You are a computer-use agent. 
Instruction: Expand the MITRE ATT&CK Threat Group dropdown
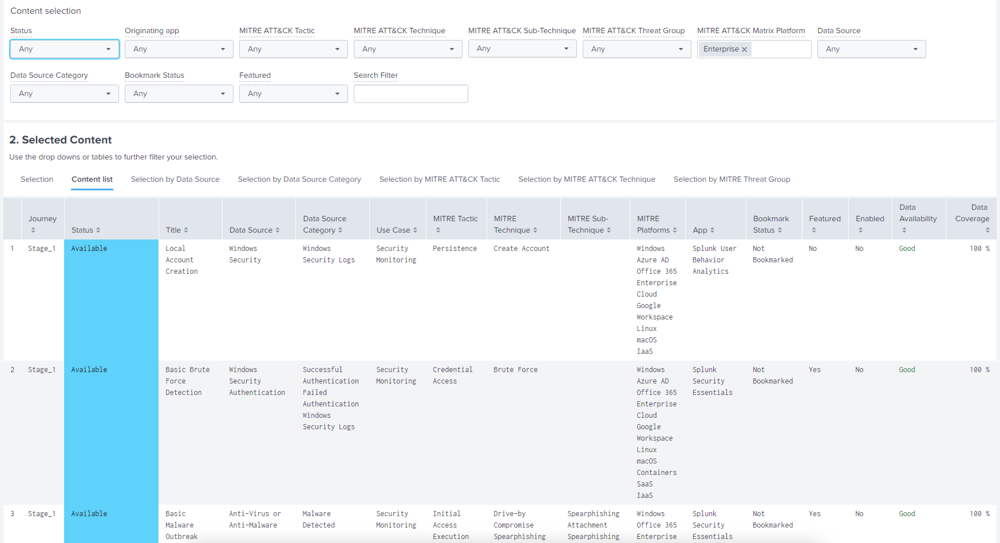tap(636, 49)
